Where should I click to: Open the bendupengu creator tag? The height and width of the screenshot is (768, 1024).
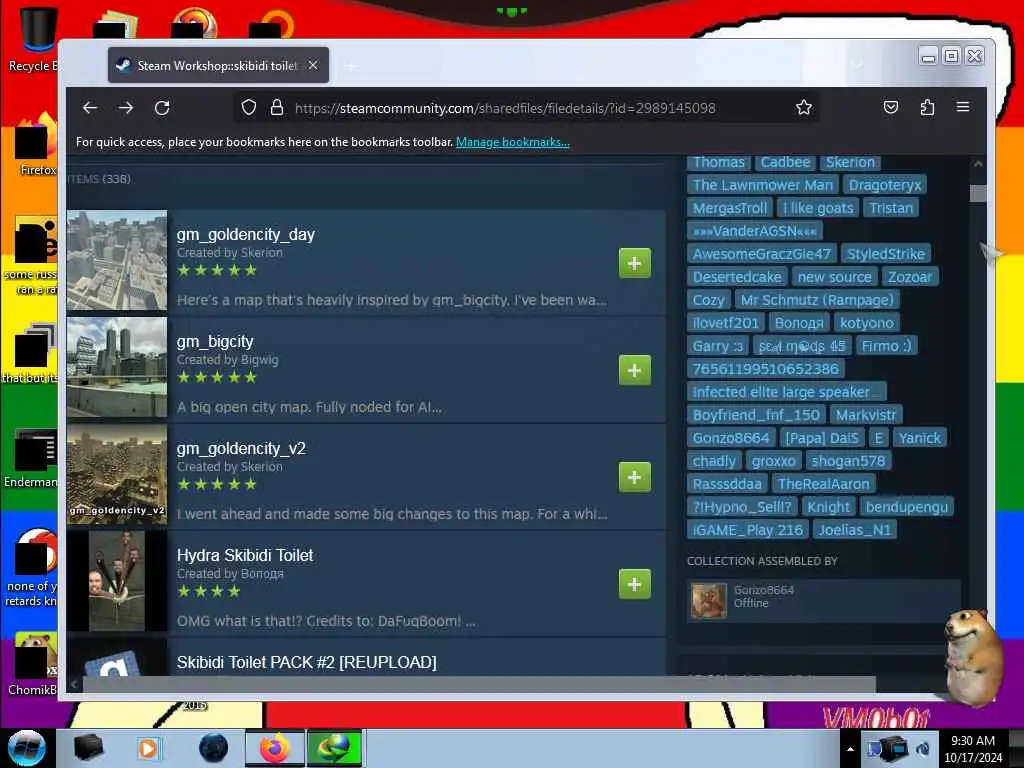pyautogui.click(x=906, y=507)
